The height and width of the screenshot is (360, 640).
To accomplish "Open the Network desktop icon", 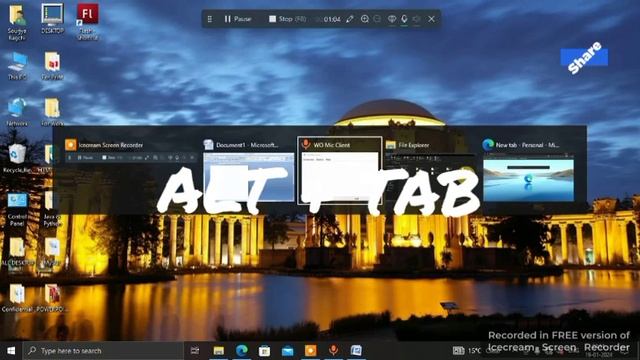I will coord(17,111).
